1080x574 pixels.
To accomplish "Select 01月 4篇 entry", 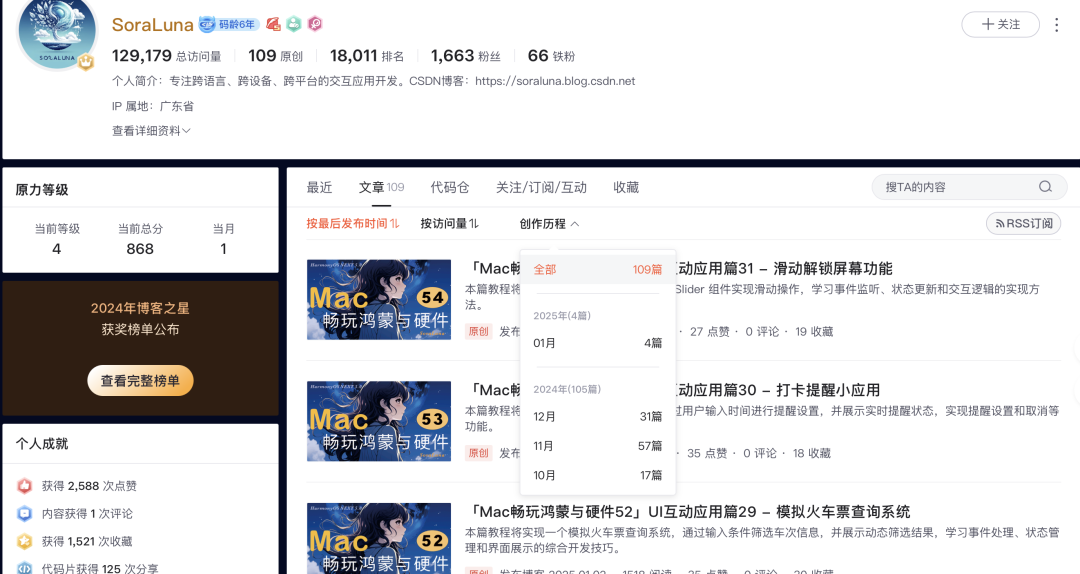I will pyautogui.click(x=598, y=343).
